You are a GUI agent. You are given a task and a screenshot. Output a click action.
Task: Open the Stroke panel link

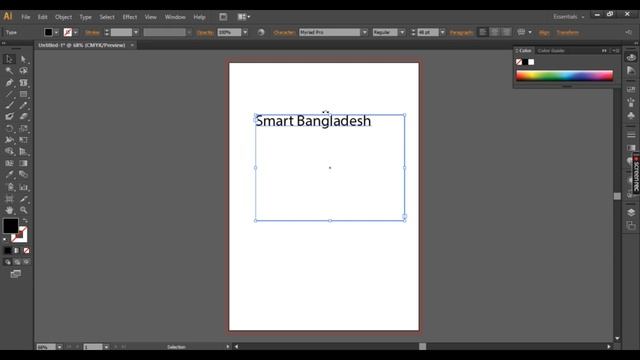click(93, 32)
